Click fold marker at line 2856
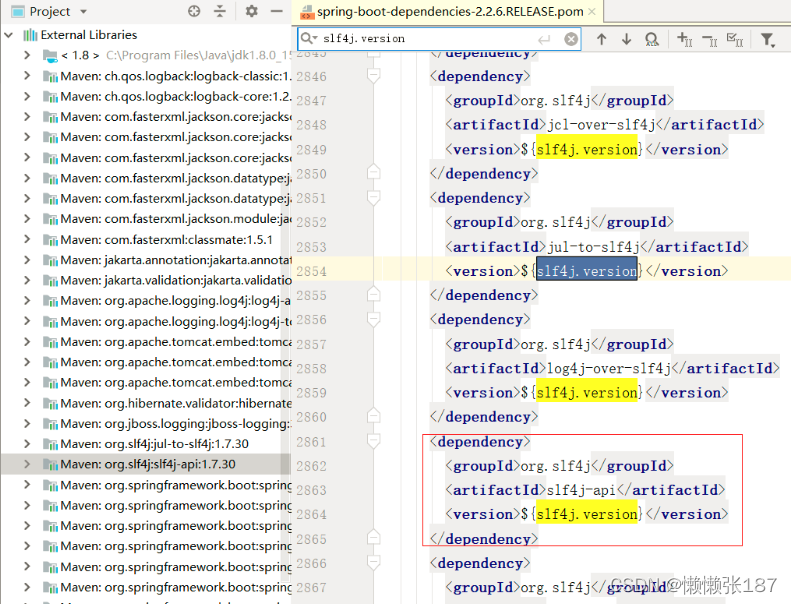 pos(373,320)
